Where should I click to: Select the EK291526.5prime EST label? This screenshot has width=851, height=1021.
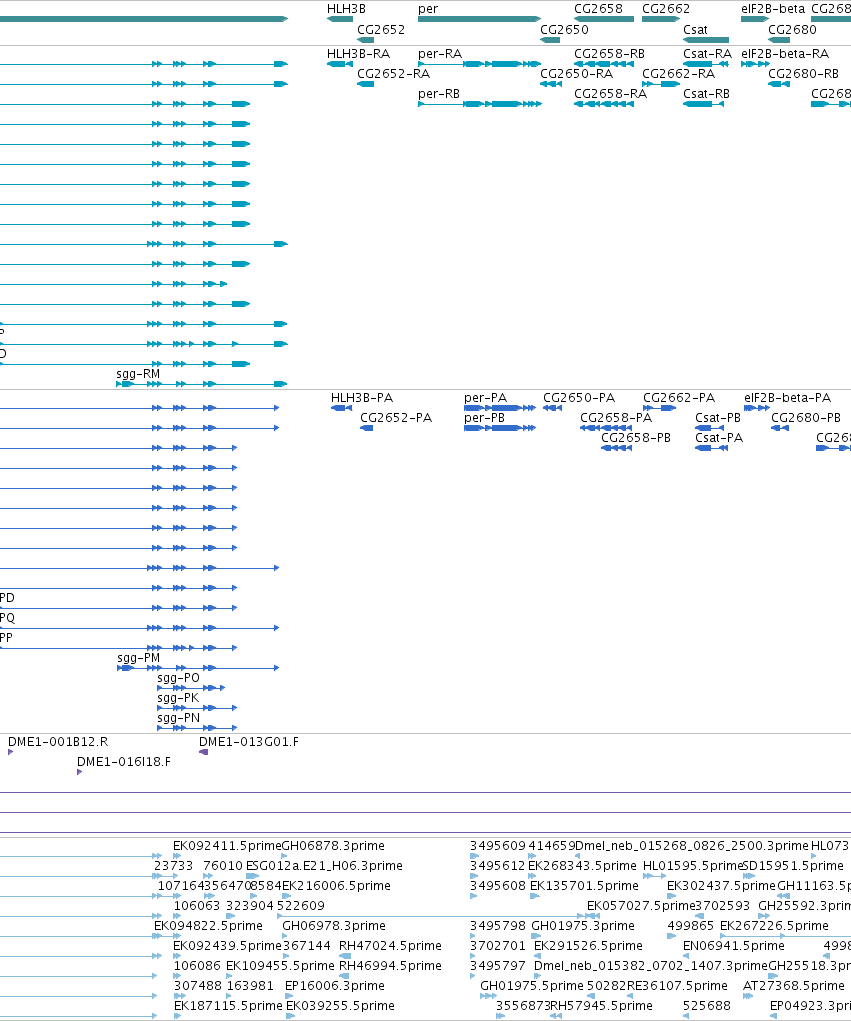pyautogui.click(x=588, y=946)
